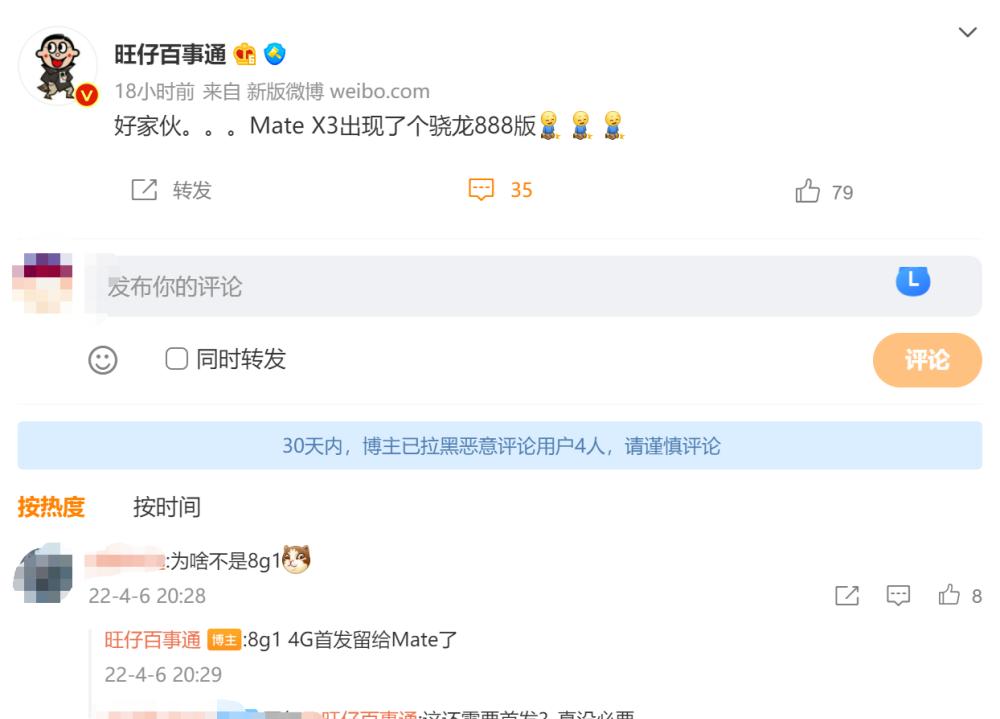Click the repost share icon on main post
Screen dimensions: 1000x719
point(144,189)
